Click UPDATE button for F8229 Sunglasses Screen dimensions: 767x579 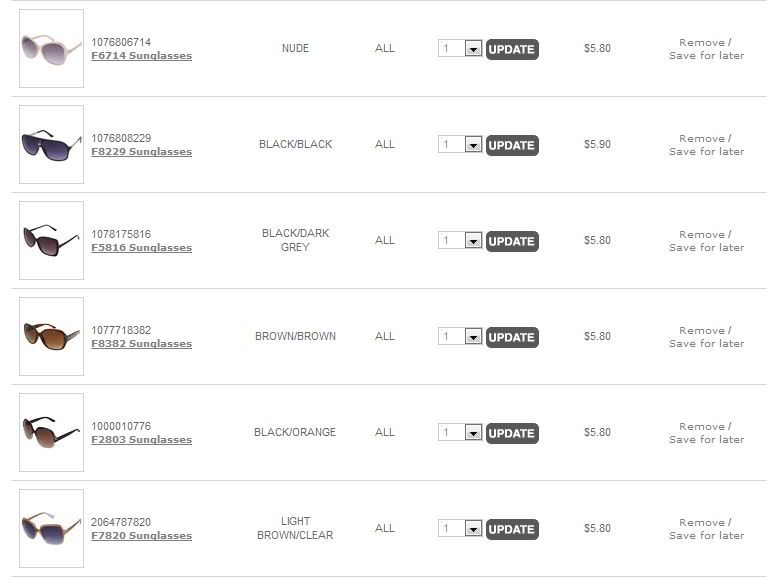tap(512, 145)
